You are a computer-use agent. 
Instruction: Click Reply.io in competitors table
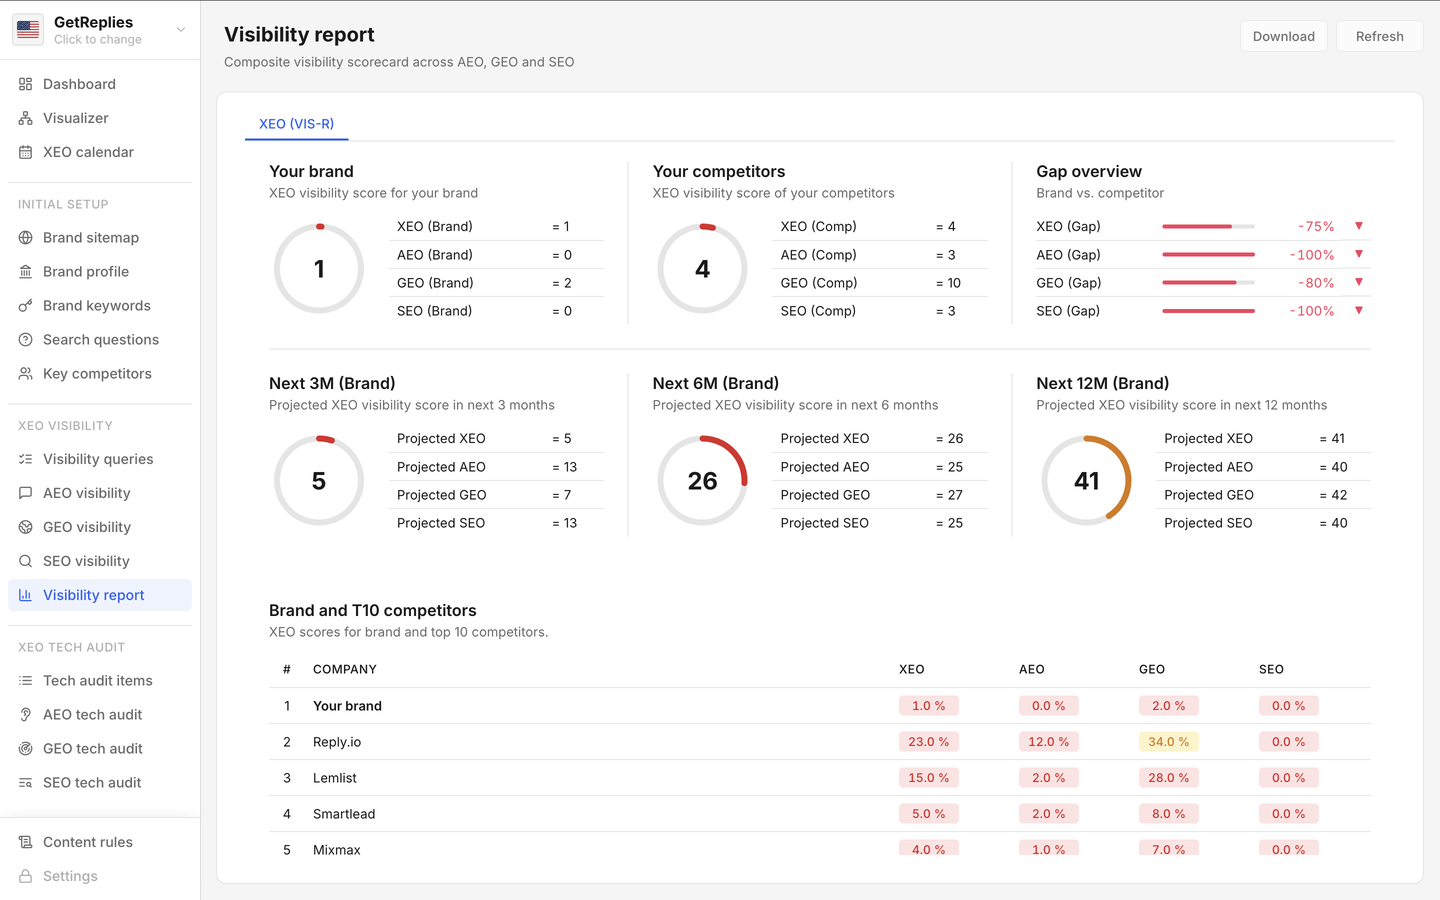pos(337,742)
